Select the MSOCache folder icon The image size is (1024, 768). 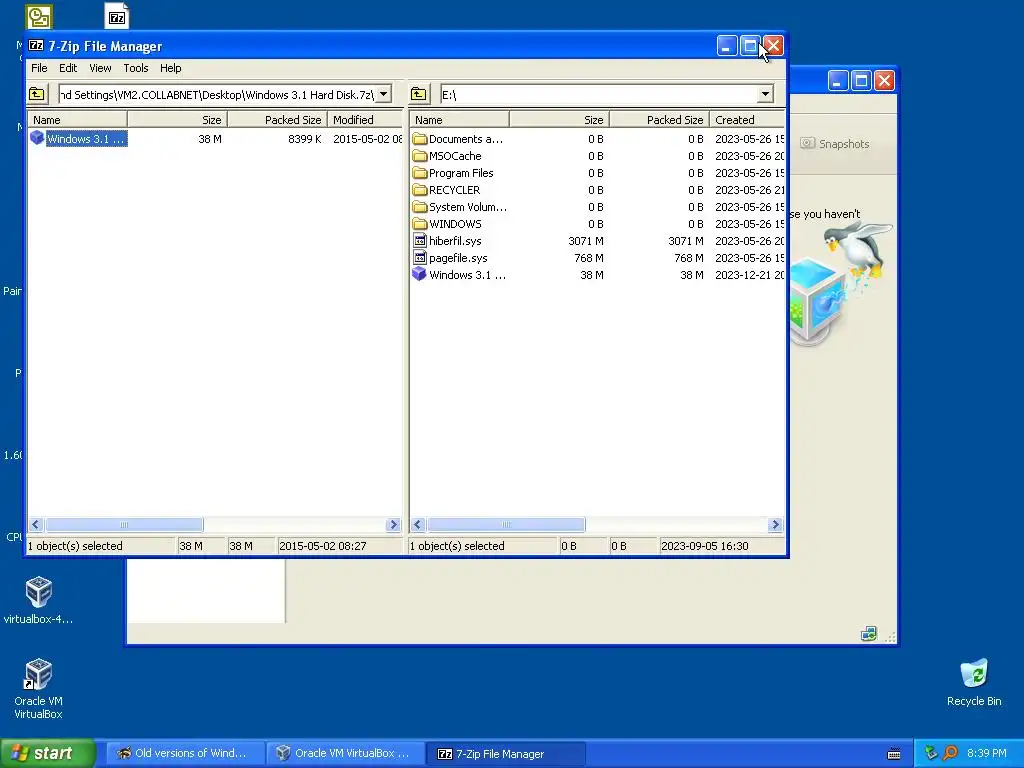pos(420,156)
